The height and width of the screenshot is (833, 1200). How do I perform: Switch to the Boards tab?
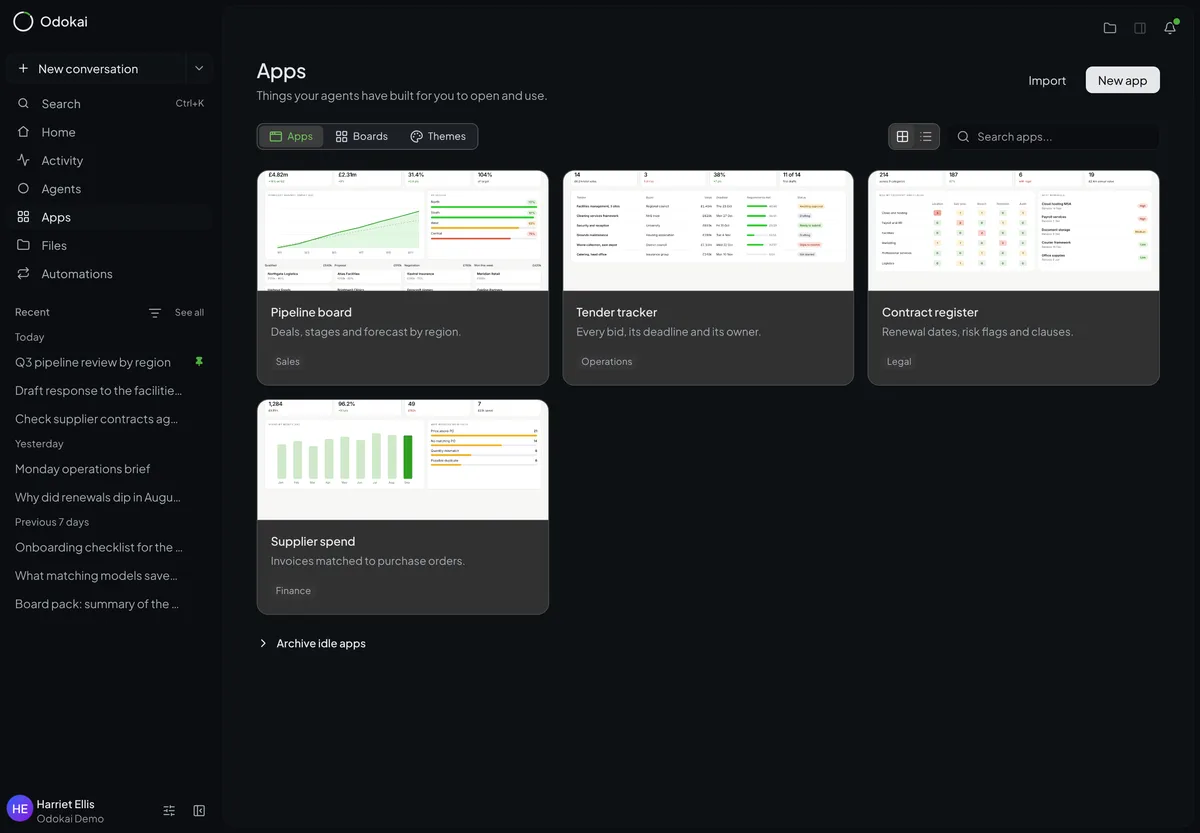tap(361, 136)
